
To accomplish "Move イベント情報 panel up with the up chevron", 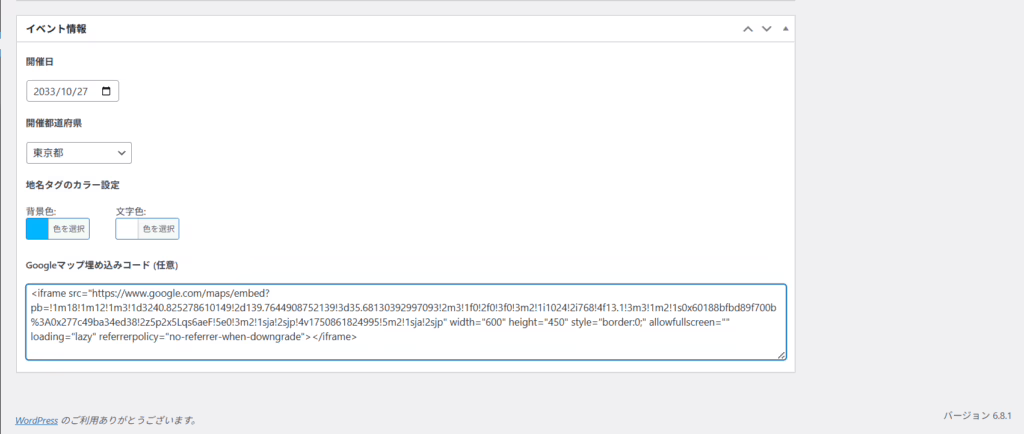I will [748, 29].
